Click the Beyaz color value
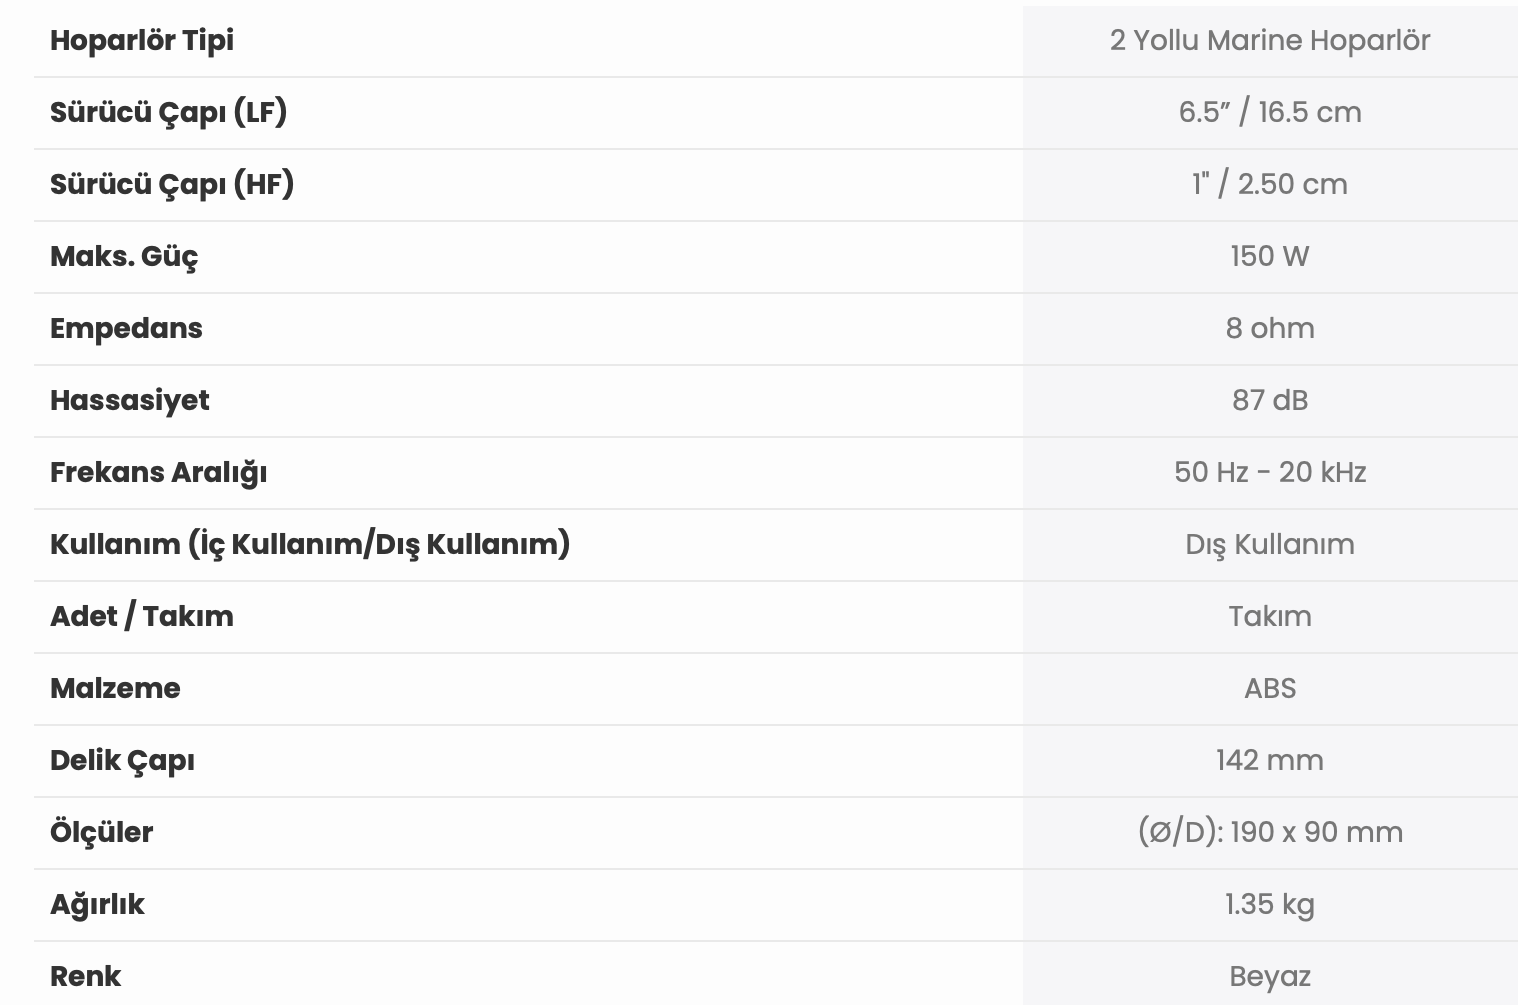 coord(1270,977)
